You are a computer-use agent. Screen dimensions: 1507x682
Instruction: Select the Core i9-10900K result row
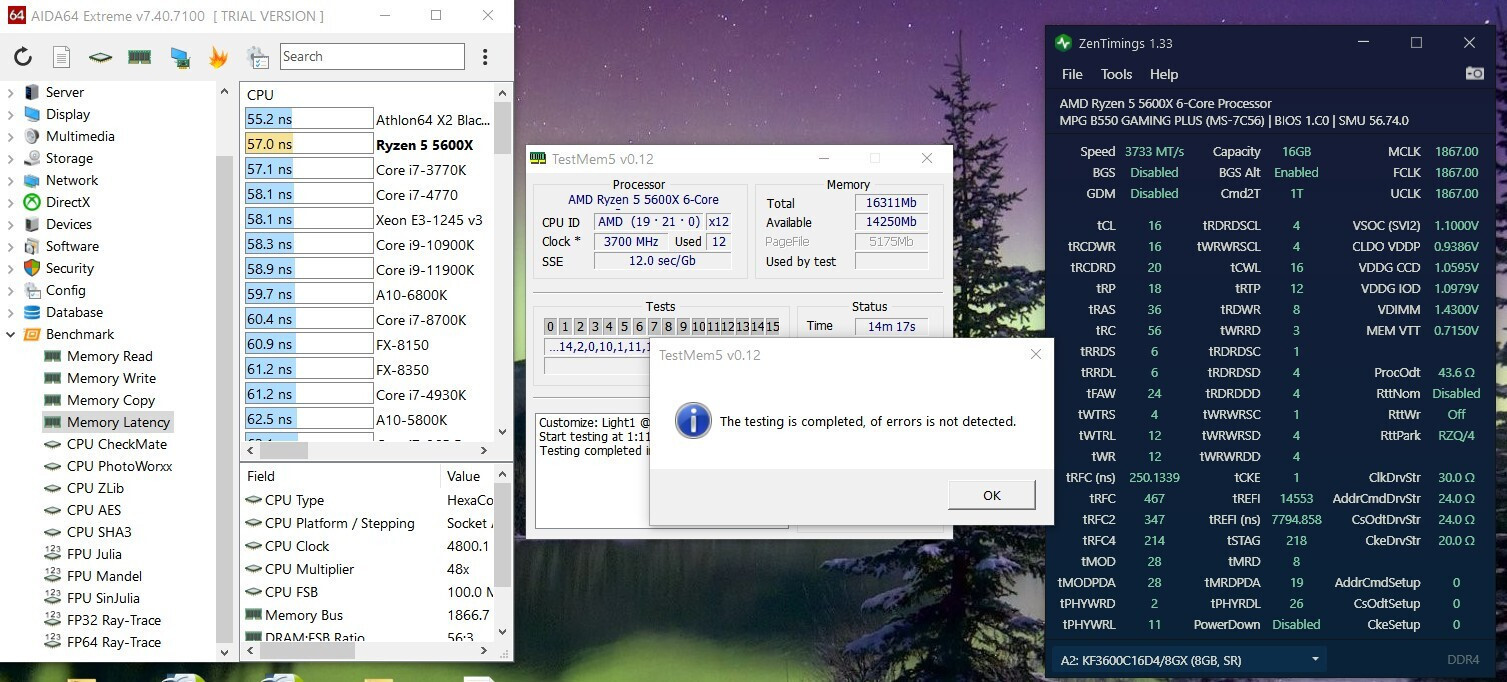368,245
